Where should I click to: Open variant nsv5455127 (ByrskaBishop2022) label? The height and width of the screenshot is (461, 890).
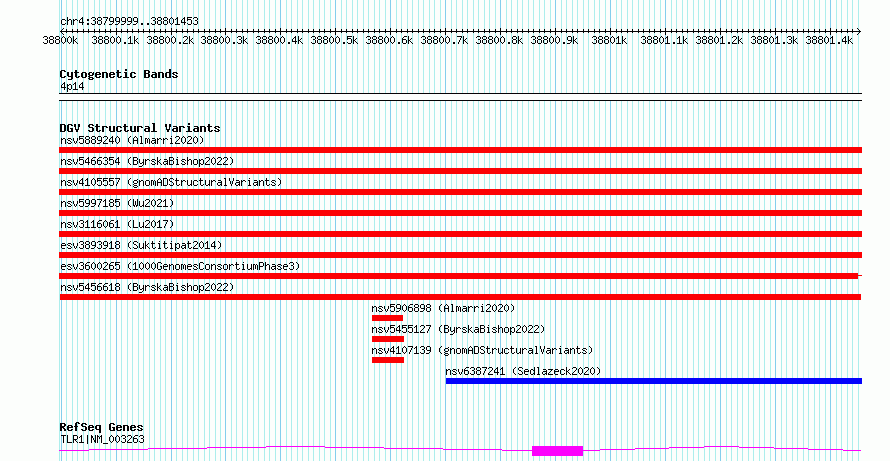click(459, 329)
